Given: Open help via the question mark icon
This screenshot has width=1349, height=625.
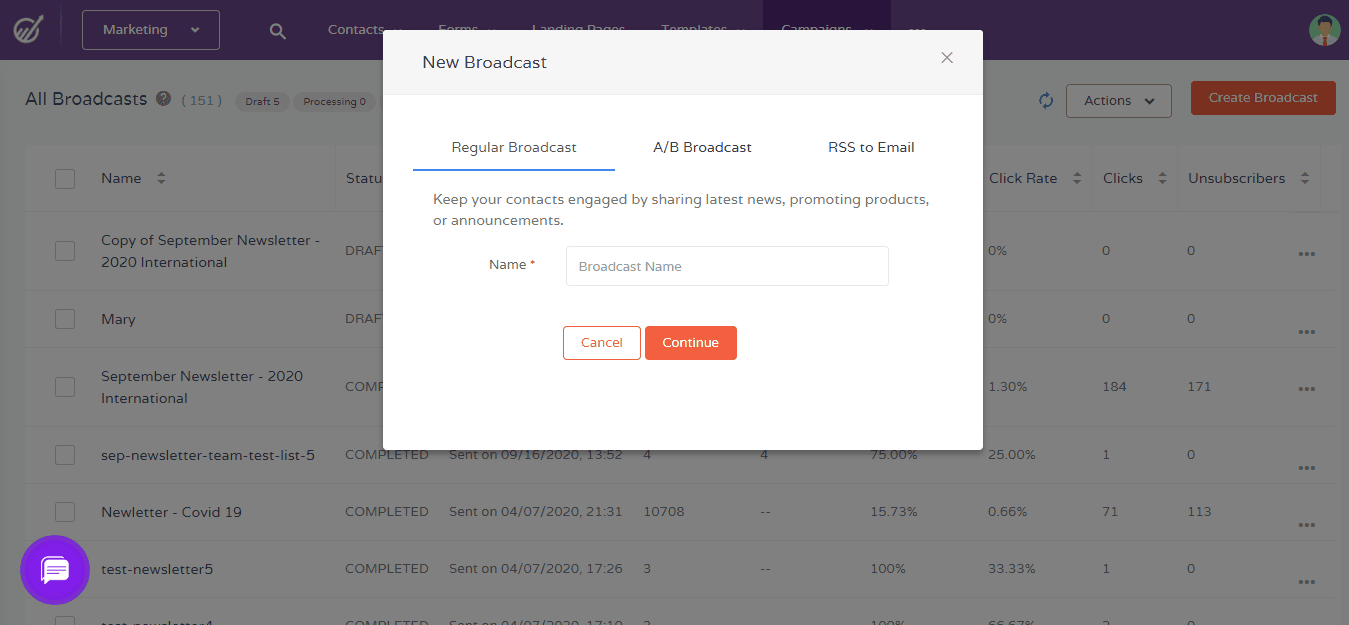Looking at the screenshot, I should [x=162, y=99].
